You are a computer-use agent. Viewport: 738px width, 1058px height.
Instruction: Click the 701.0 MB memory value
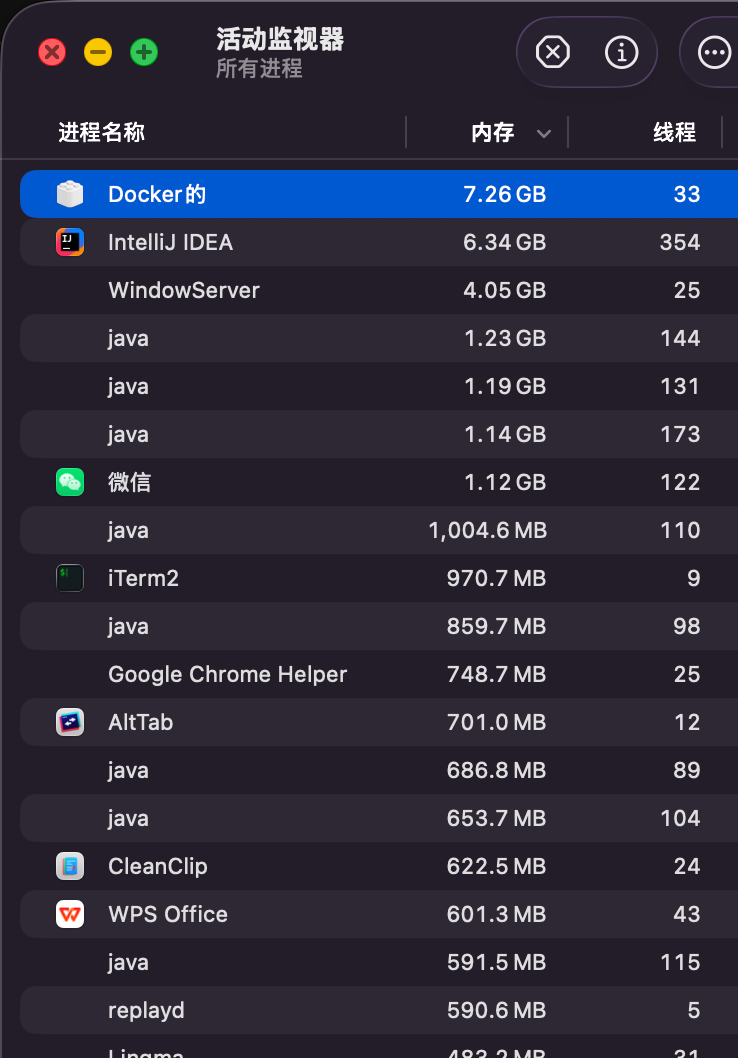pos(496,722)
